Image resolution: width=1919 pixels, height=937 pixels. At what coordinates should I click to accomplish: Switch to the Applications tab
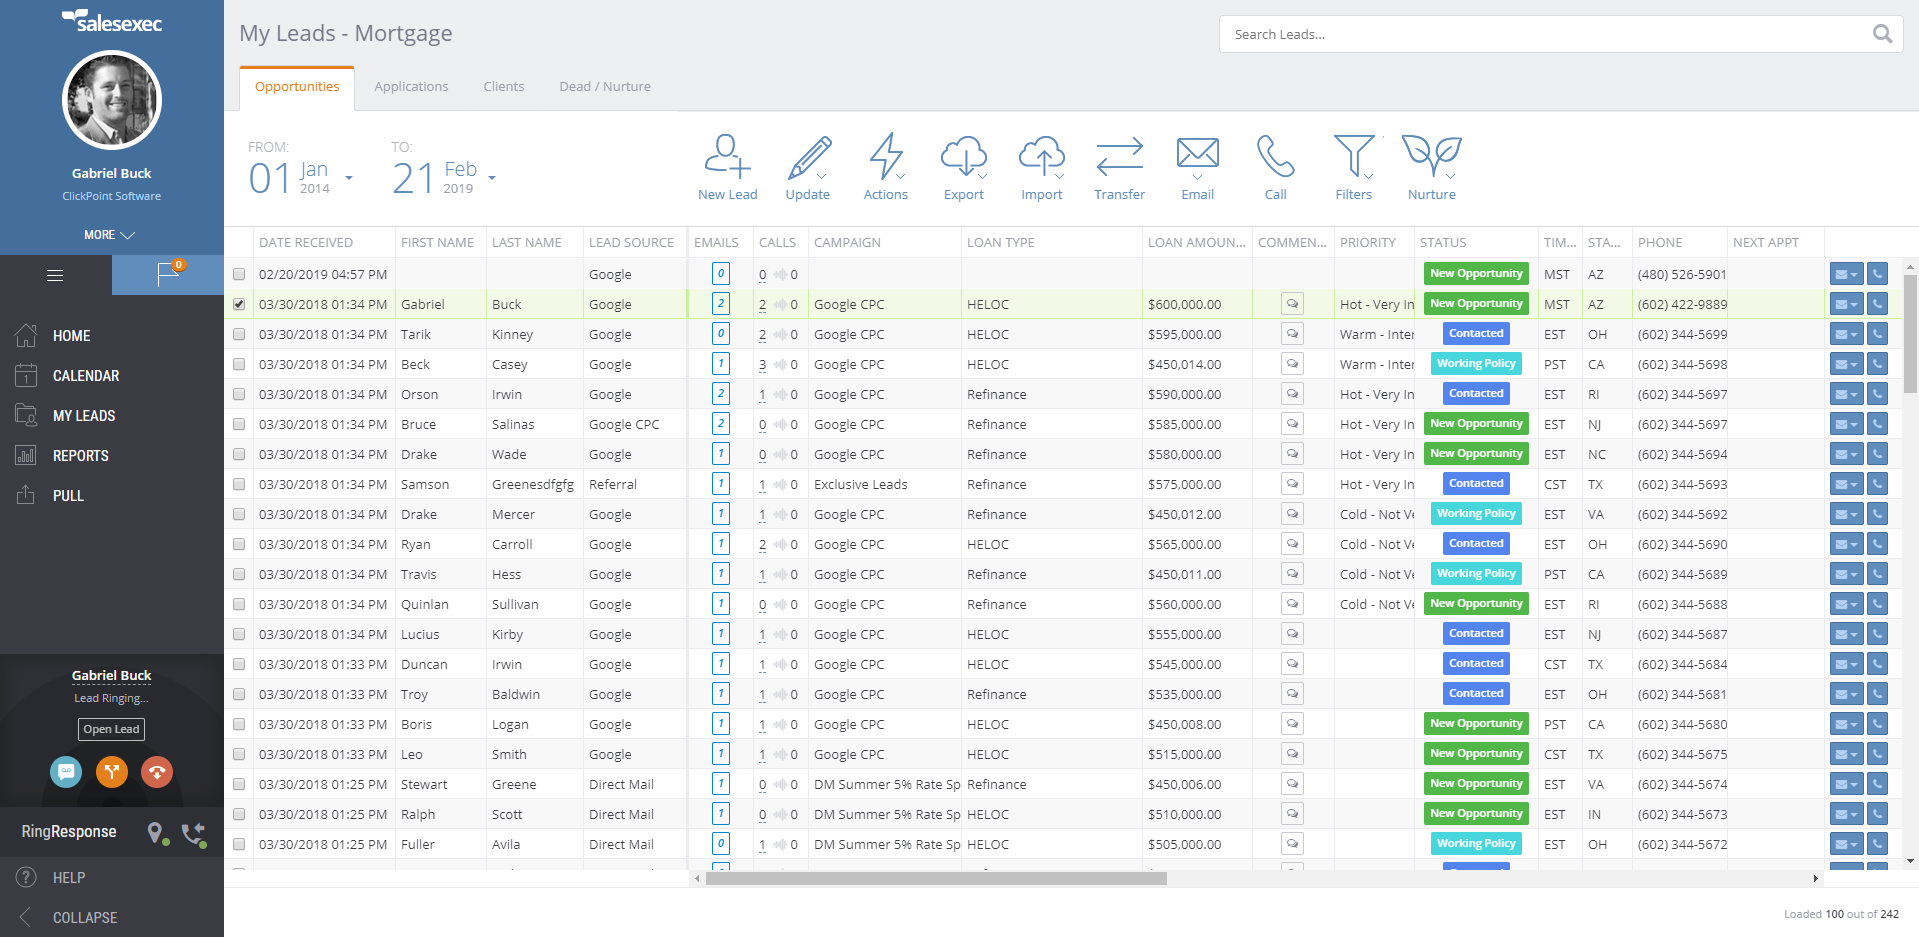[x=411, y=86]
